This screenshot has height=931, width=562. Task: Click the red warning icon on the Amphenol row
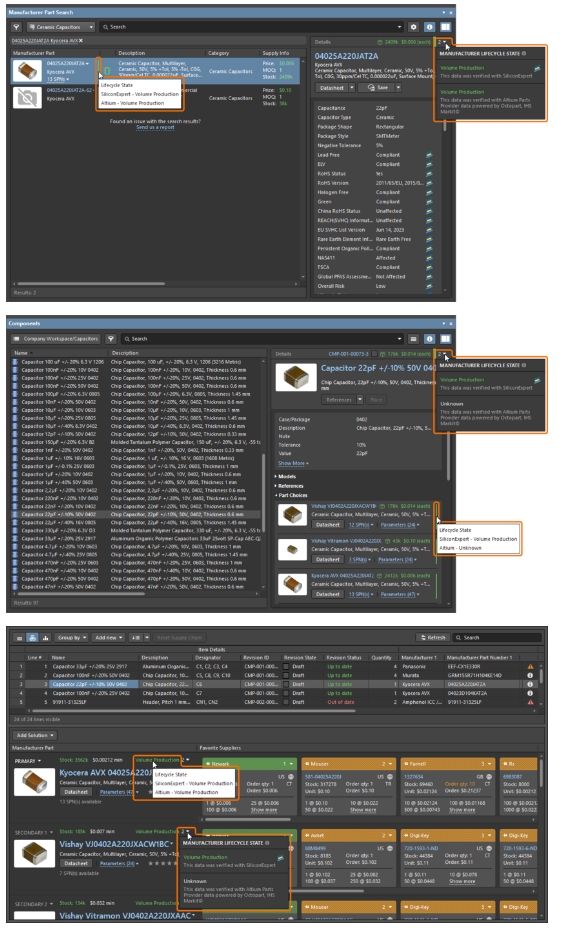coord(531,702)
